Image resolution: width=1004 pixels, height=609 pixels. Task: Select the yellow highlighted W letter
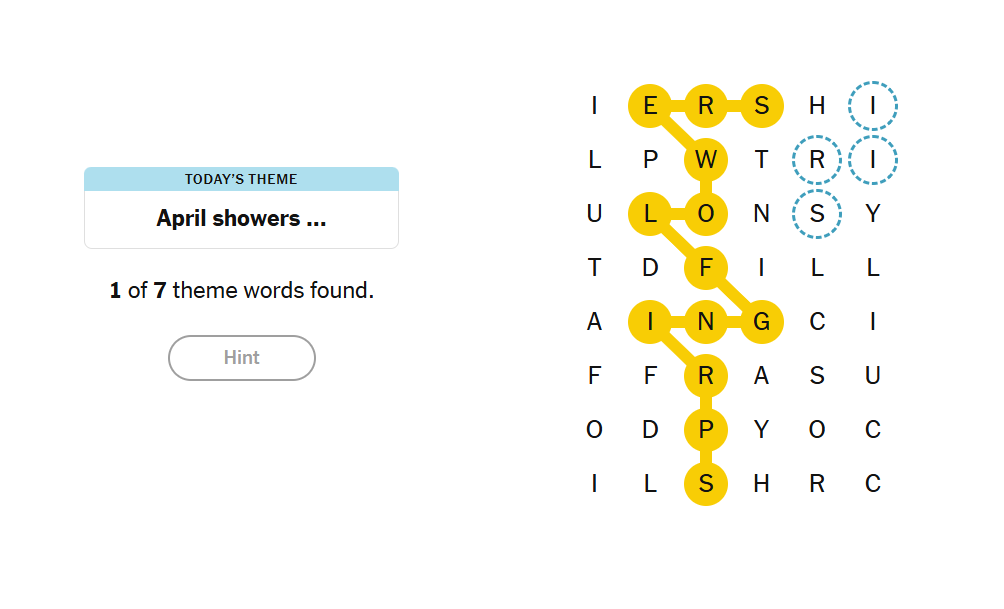point(706,159)
